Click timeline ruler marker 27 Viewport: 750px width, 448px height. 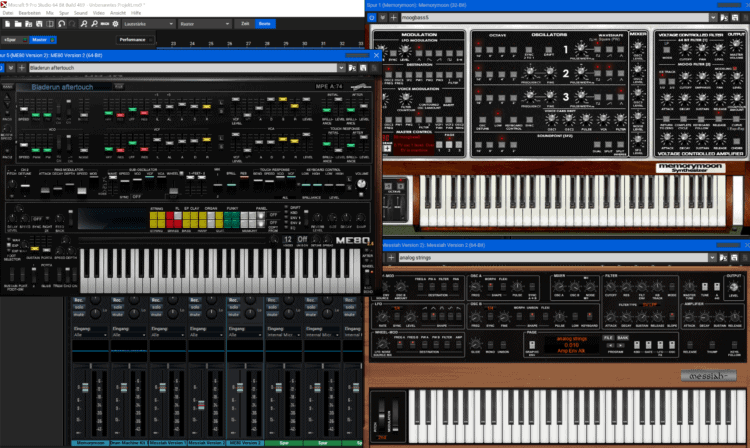pos(248,44)
